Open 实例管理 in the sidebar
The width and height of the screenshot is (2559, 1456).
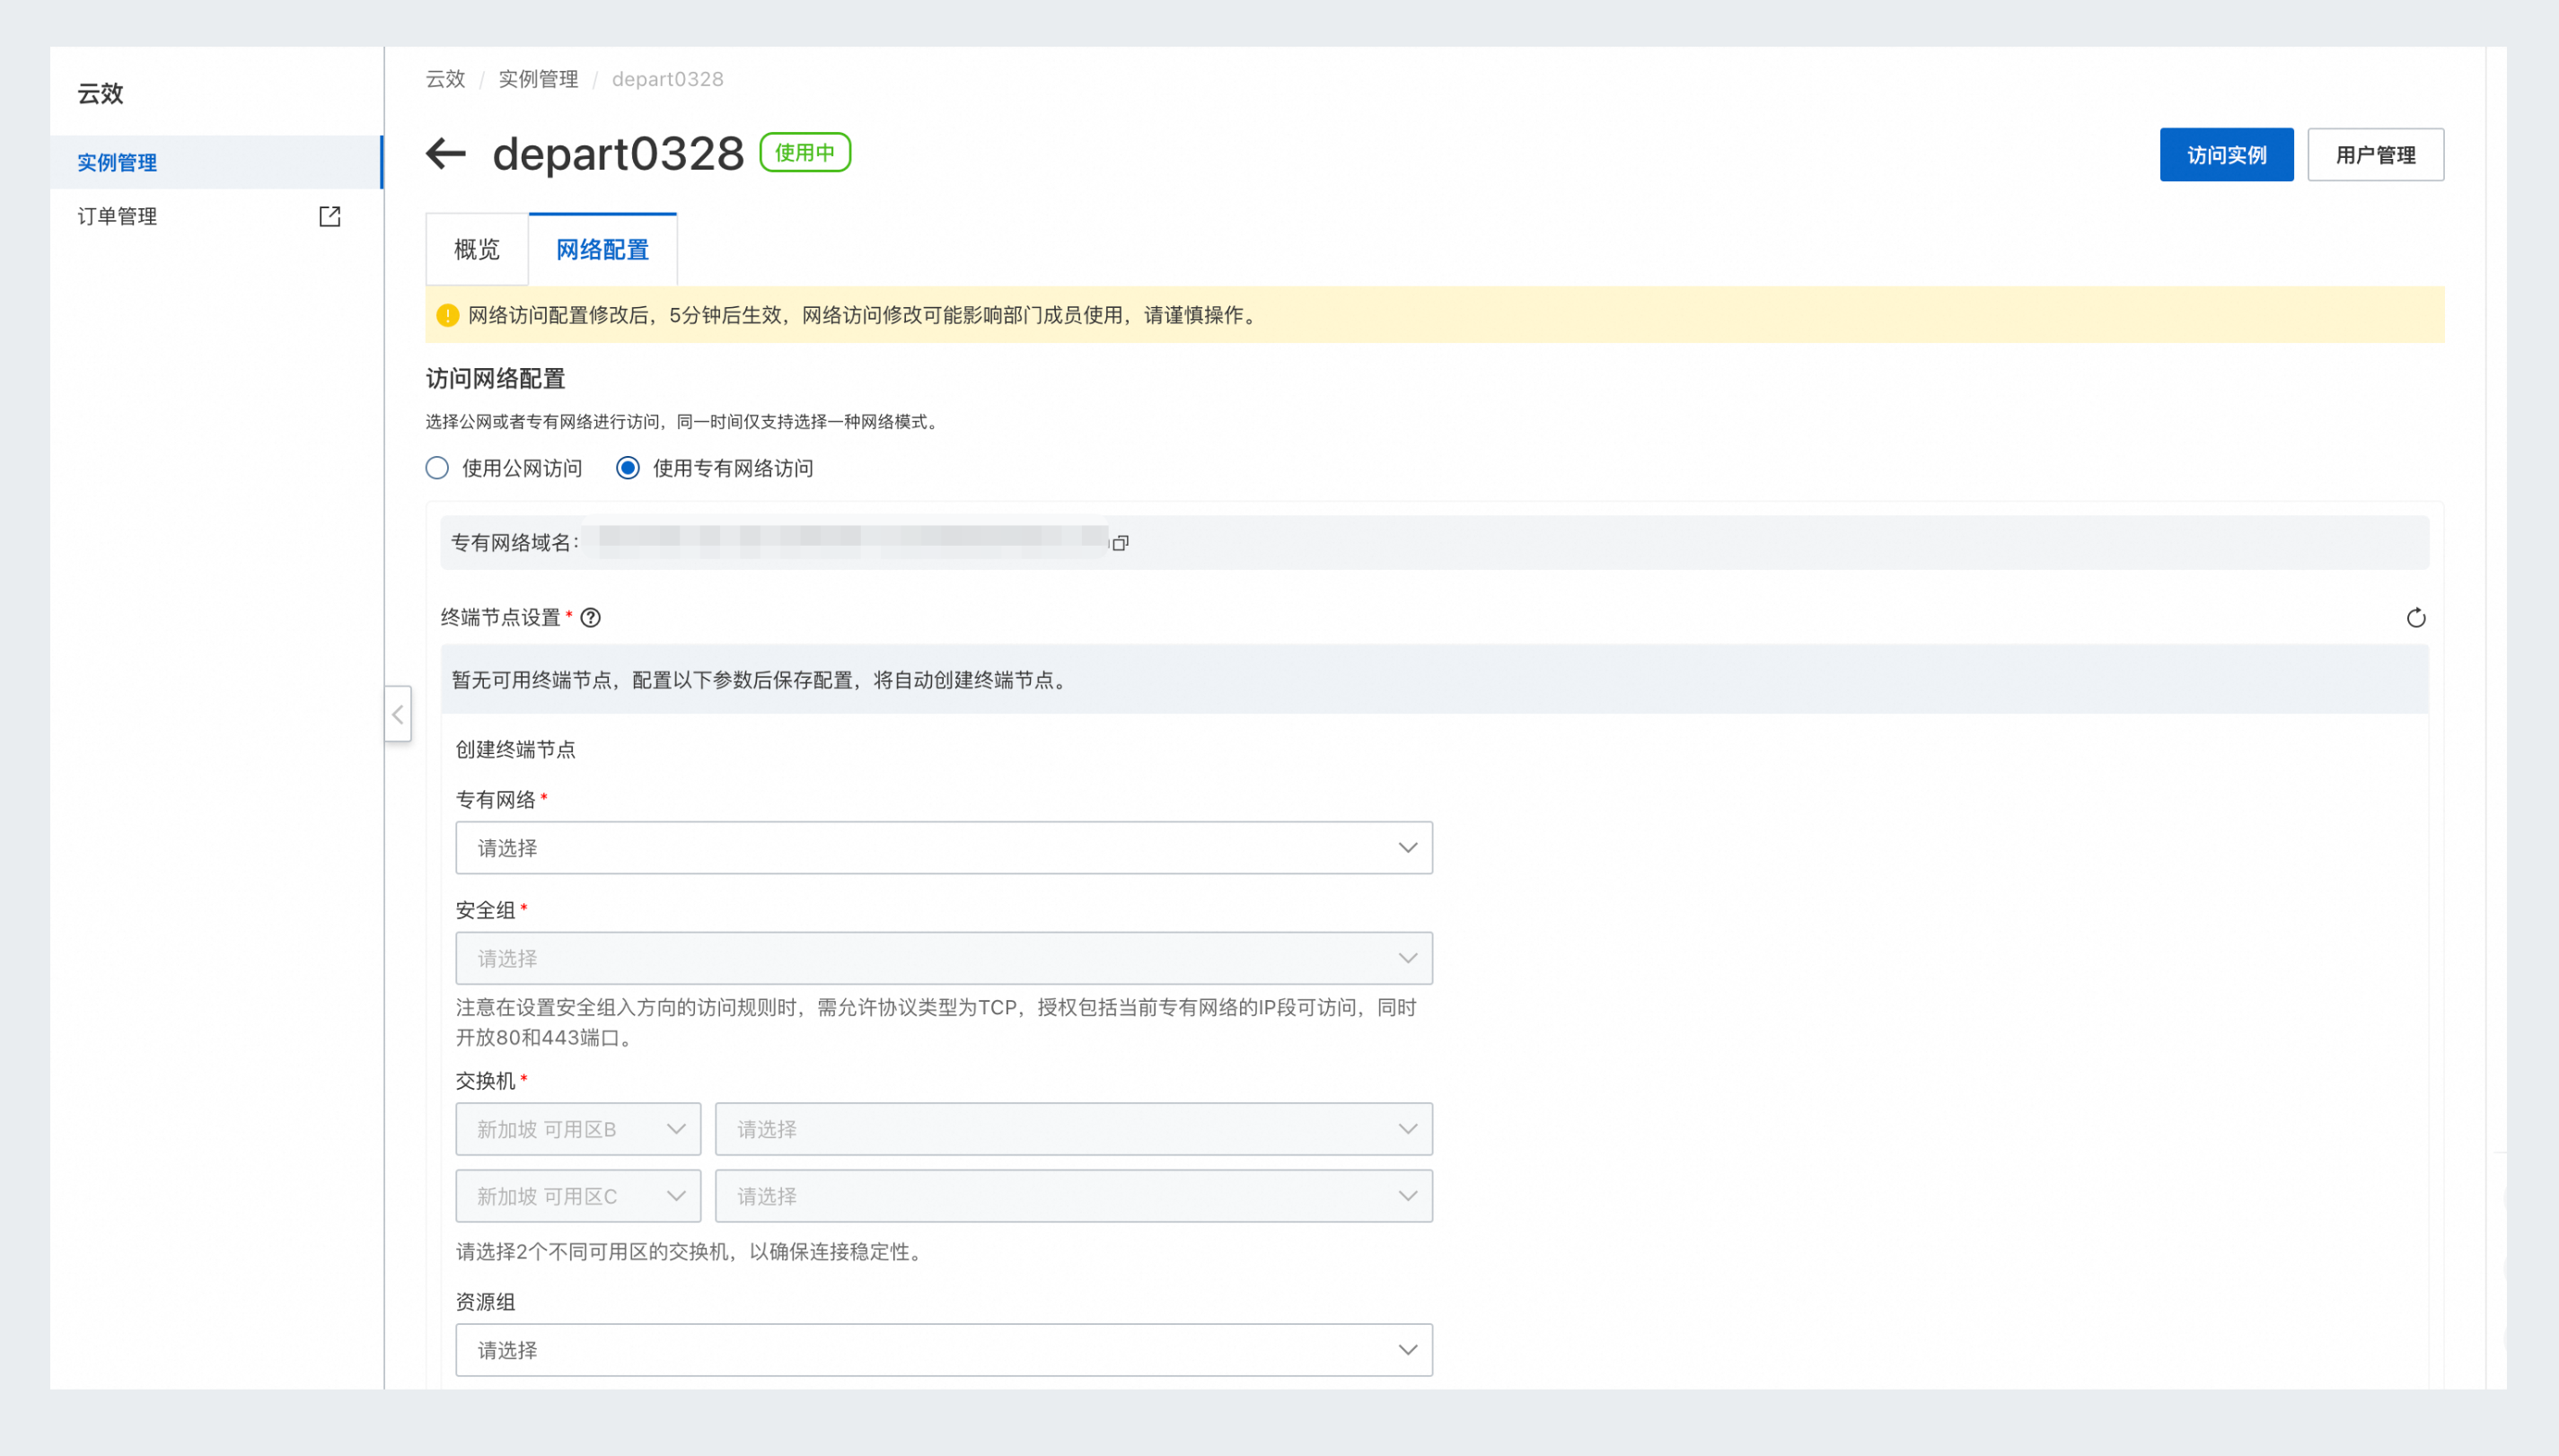tap(117, 162)
